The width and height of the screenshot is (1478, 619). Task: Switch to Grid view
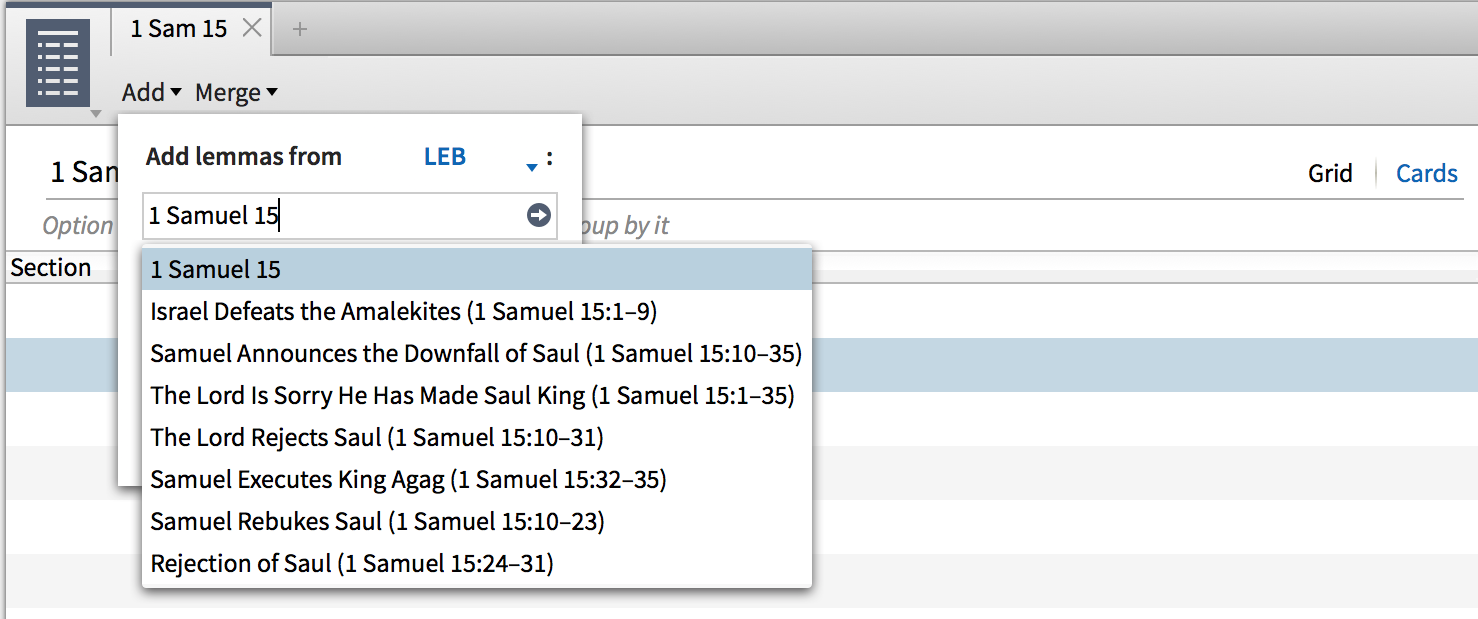click(x=1330, y=174)
